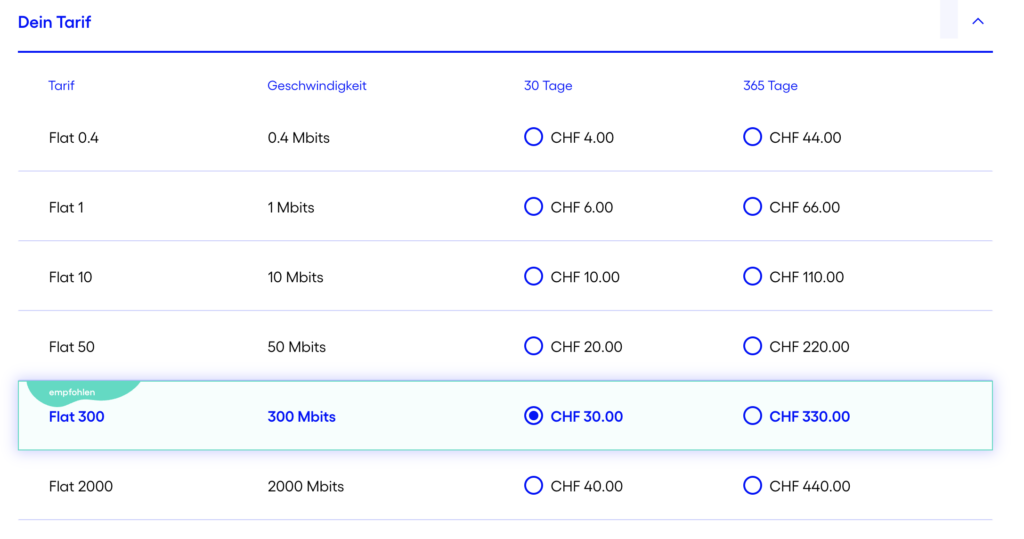Choose Flat 1 at CHF 6.00
Viewport: 1024px width, 539px height.
(x=533, y=206)
